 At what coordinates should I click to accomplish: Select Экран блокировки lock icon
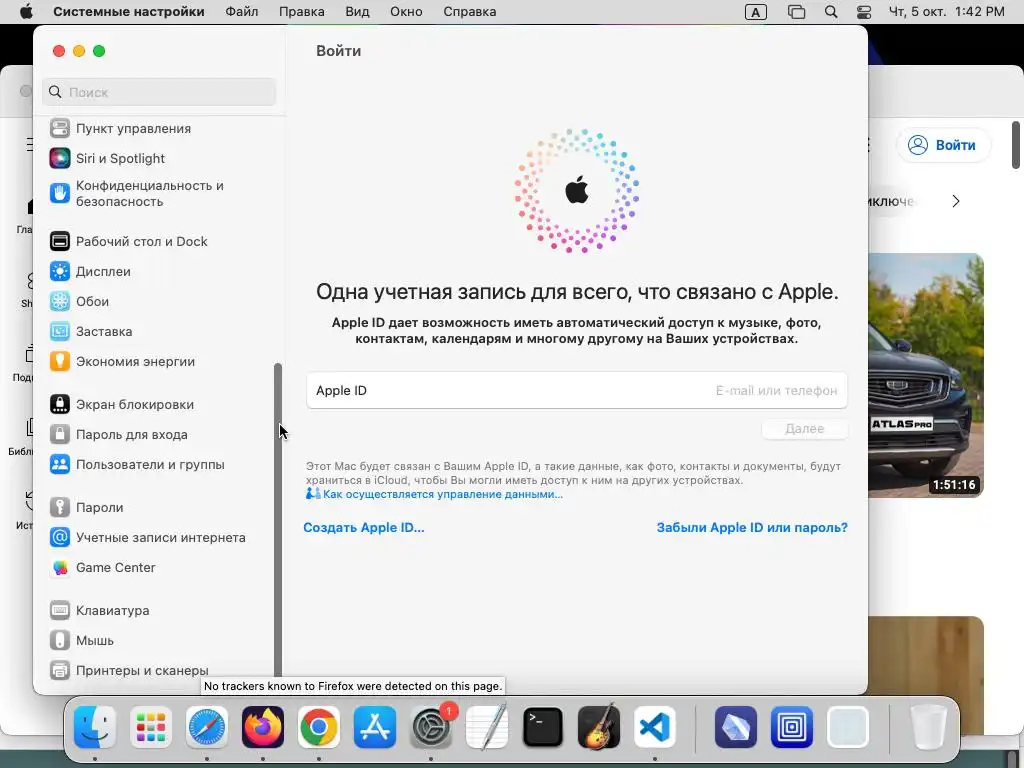pyautogui.click(x=59, y=404)
